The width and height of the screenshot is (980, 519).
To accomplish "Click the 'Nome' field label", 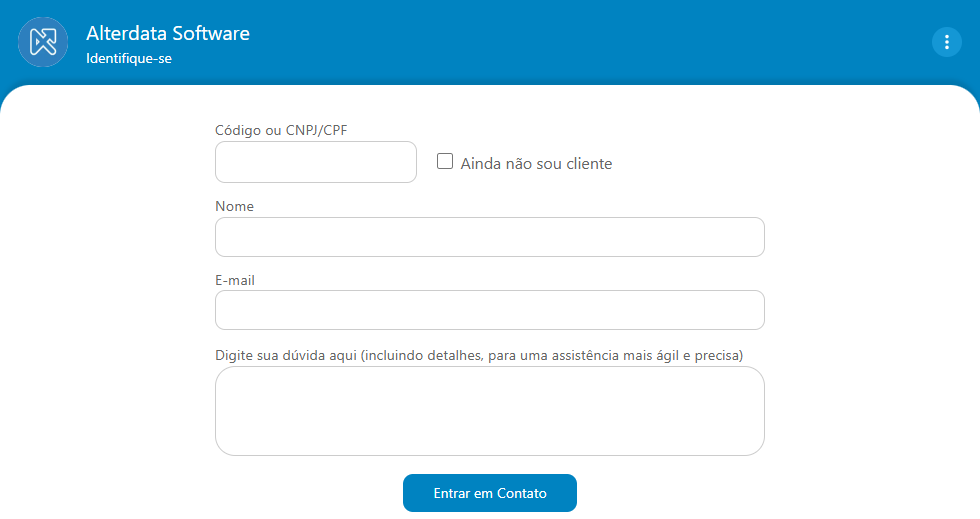I will pos(234,206).
